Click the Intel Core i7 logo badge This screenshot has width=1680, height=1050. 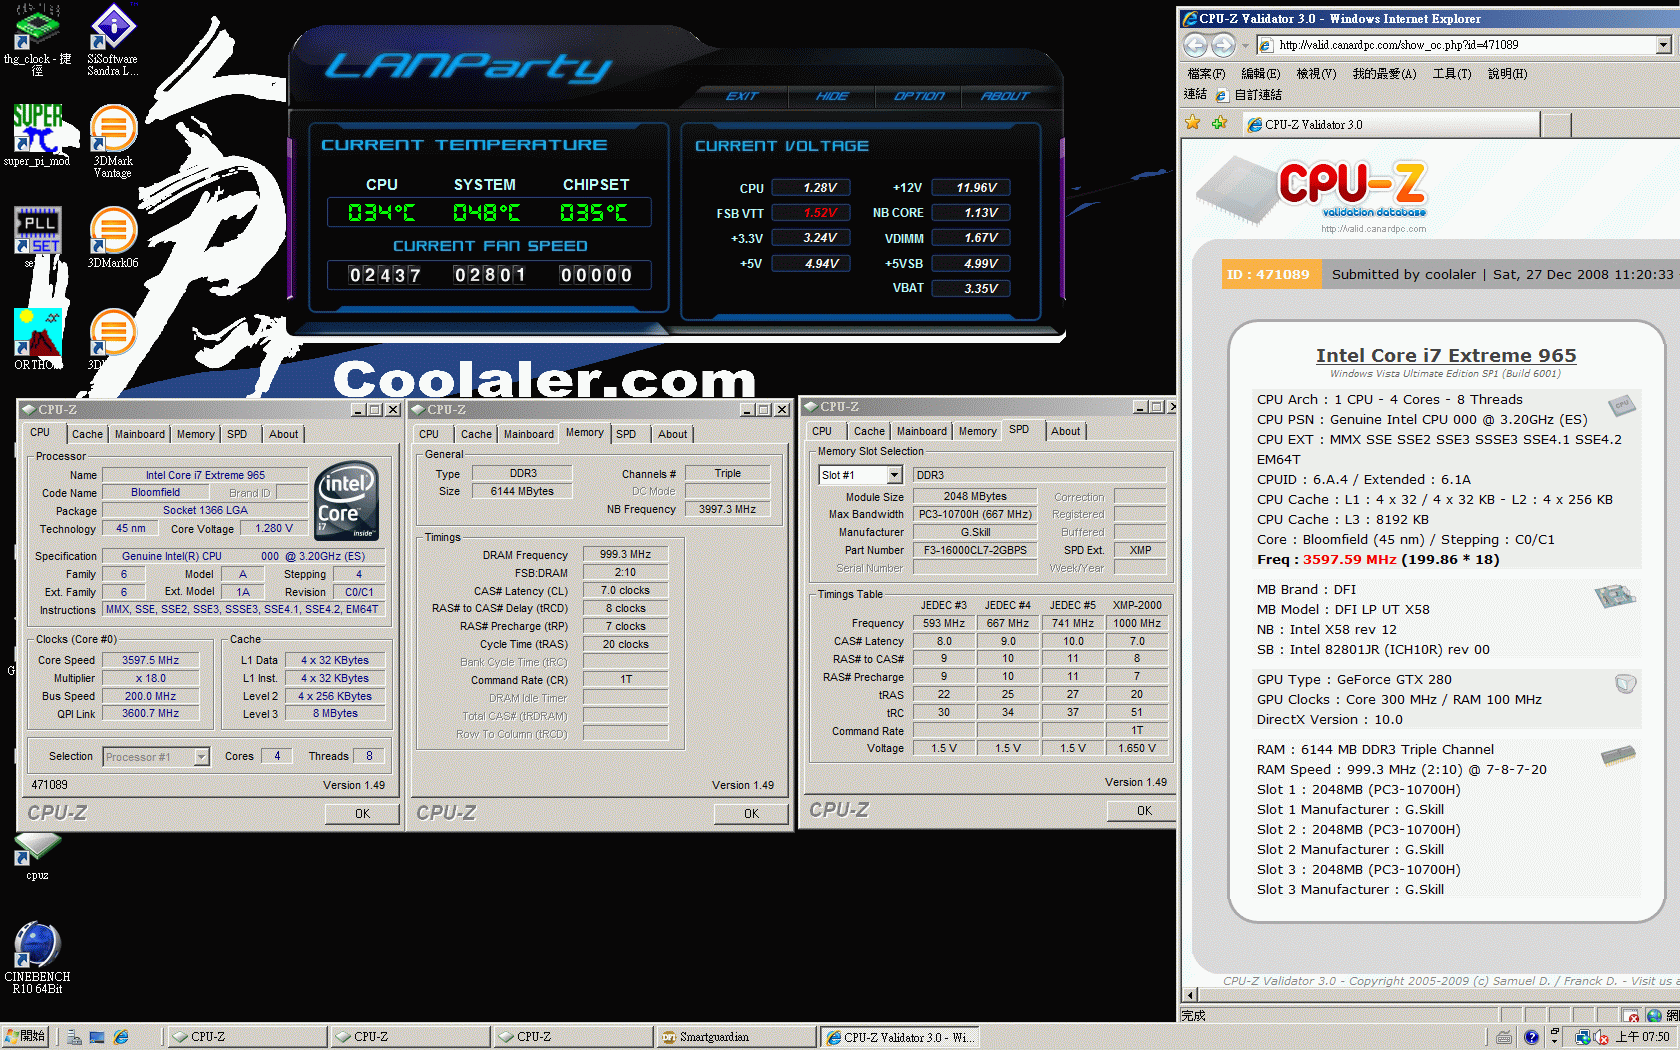(346, 500)
